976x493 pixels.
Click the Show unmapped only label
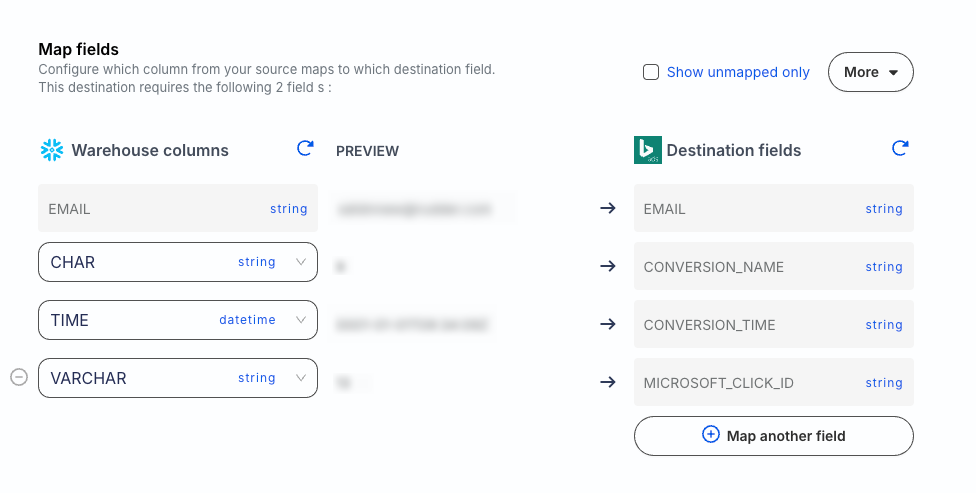pos(738,72)
